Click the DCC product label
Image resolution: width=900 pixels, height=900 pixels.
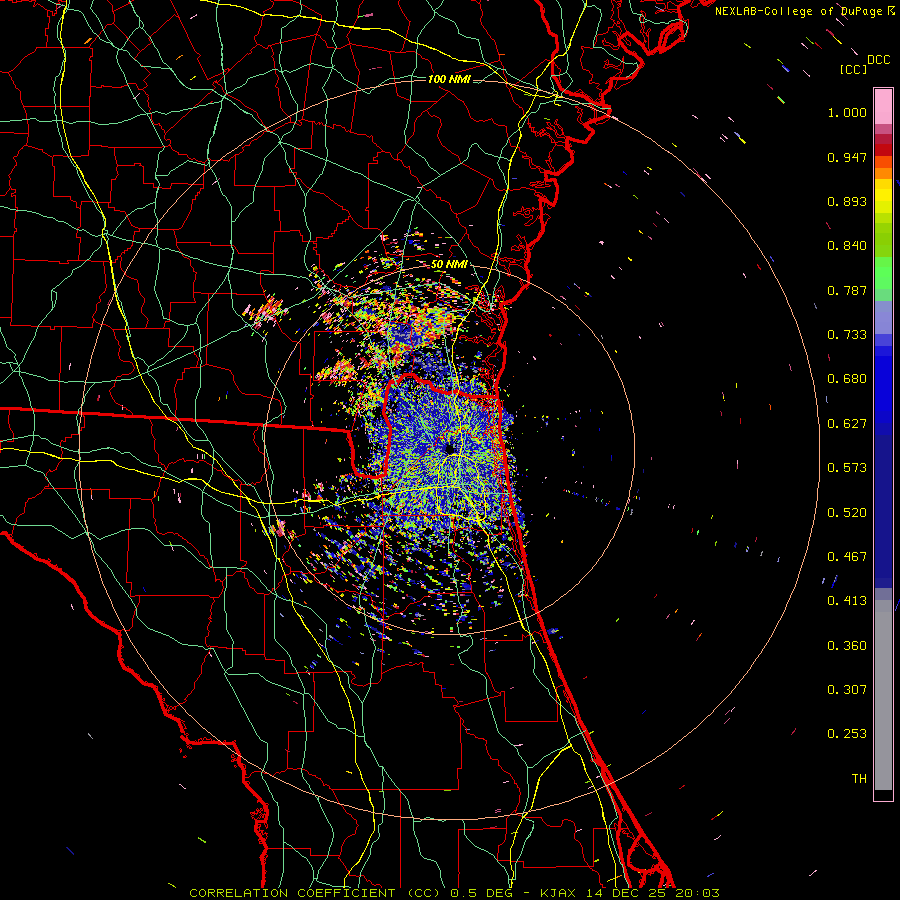coord(878,60)
